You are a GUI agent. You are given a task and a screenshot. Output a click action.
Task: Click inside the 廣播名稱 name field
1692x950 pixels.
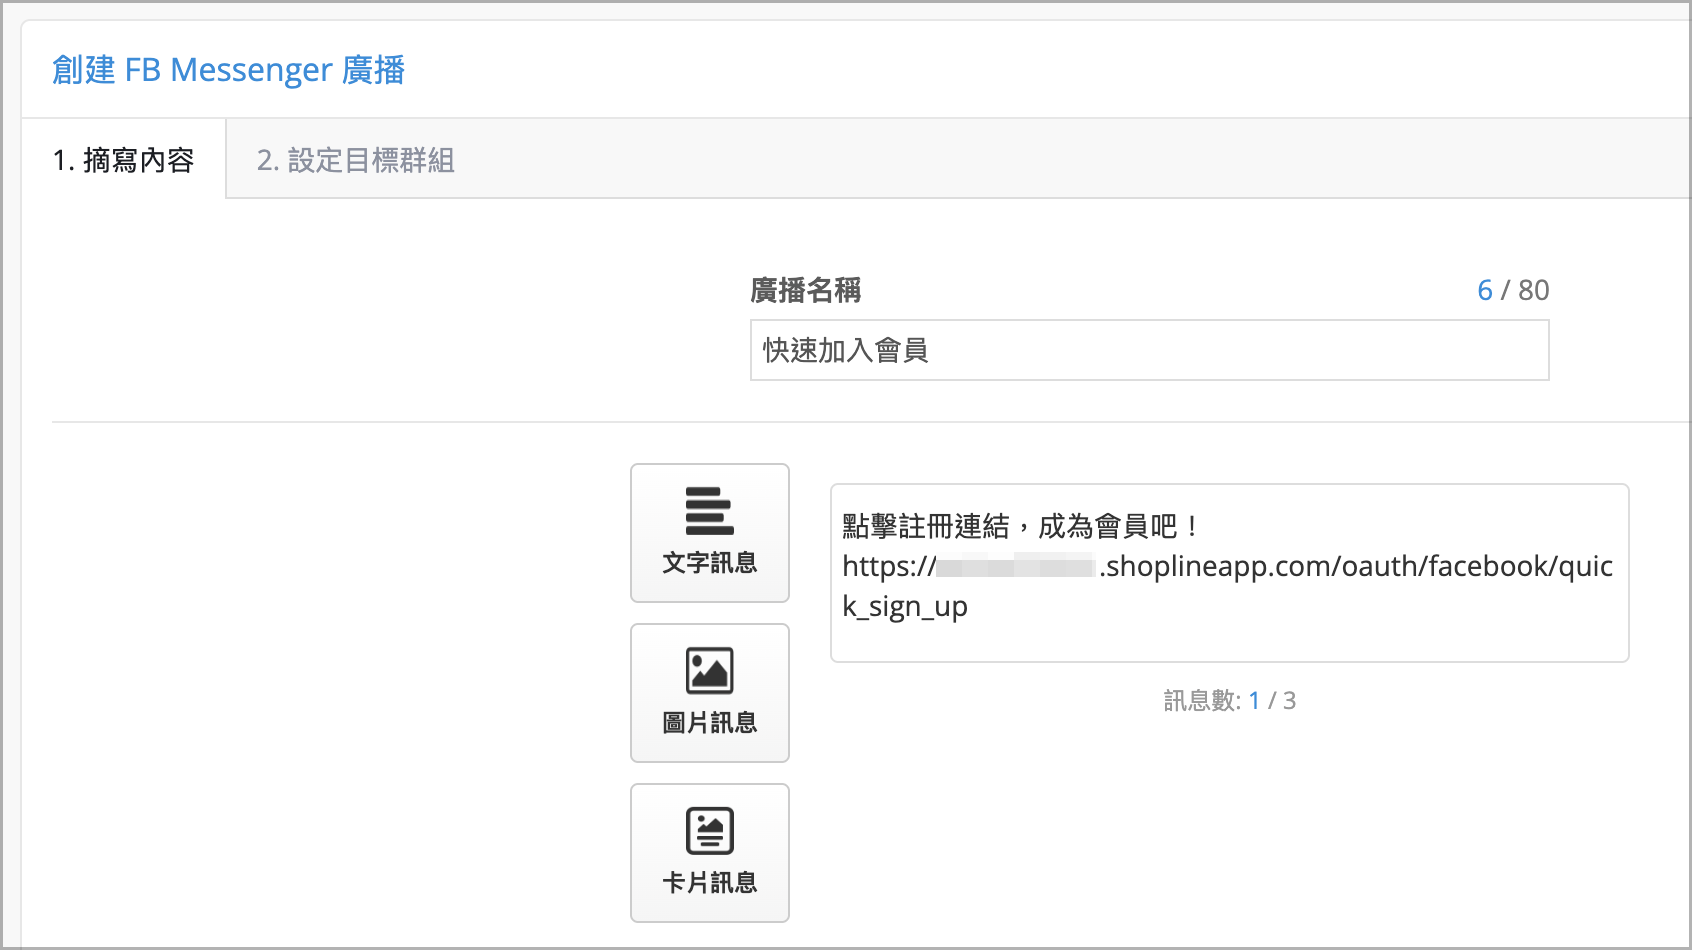1148,350
